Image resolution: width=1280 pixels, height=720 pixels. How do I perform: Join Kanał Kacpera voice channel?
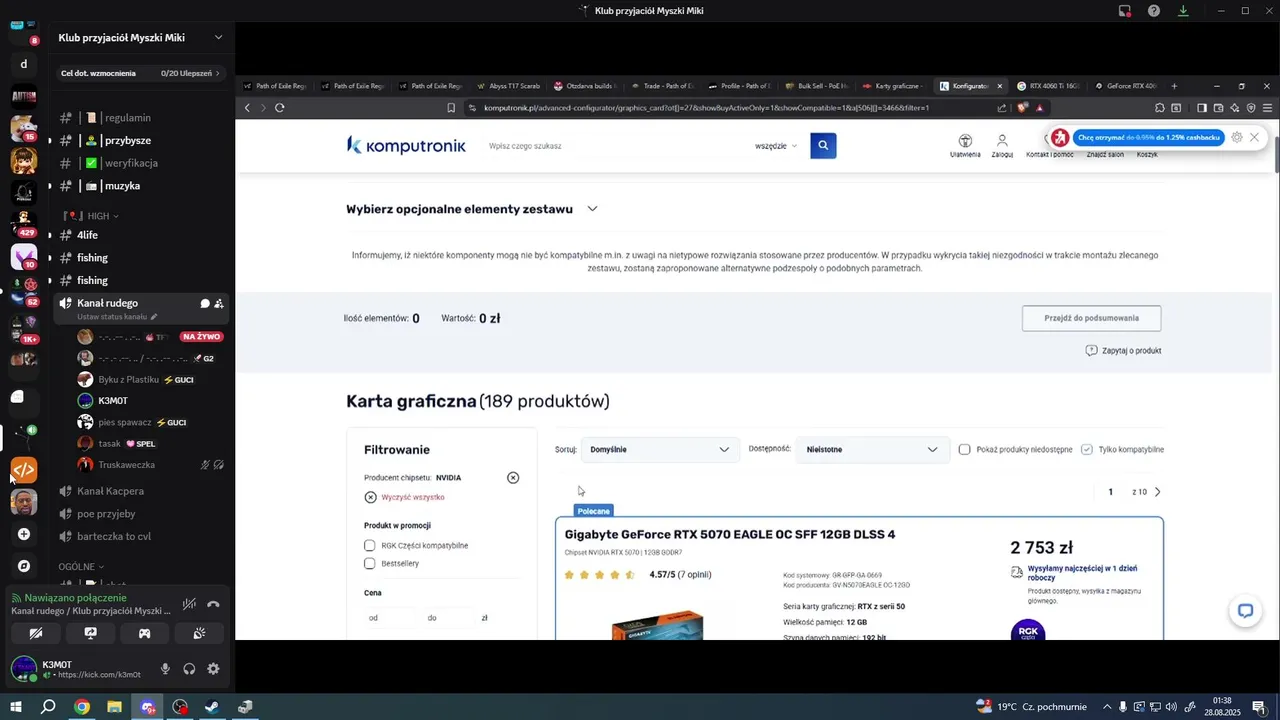pyautogui.click(x=110, y=491)
